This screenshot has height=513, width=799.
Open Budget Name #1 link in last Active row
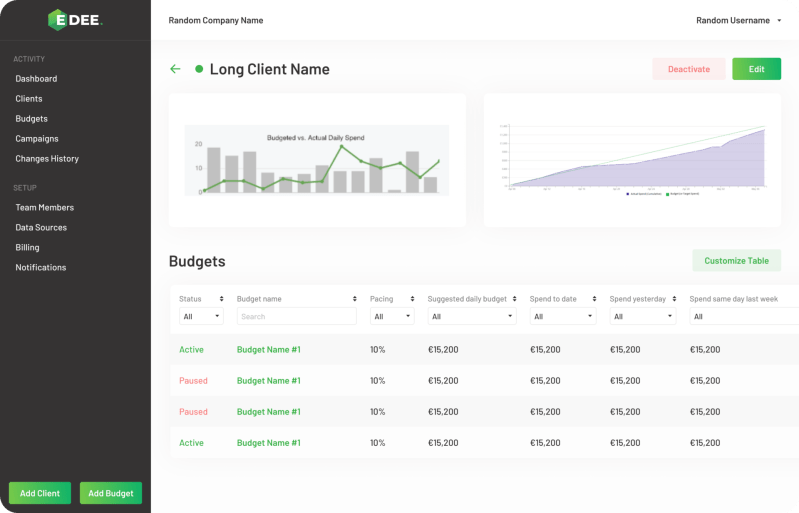click(269, 443)
